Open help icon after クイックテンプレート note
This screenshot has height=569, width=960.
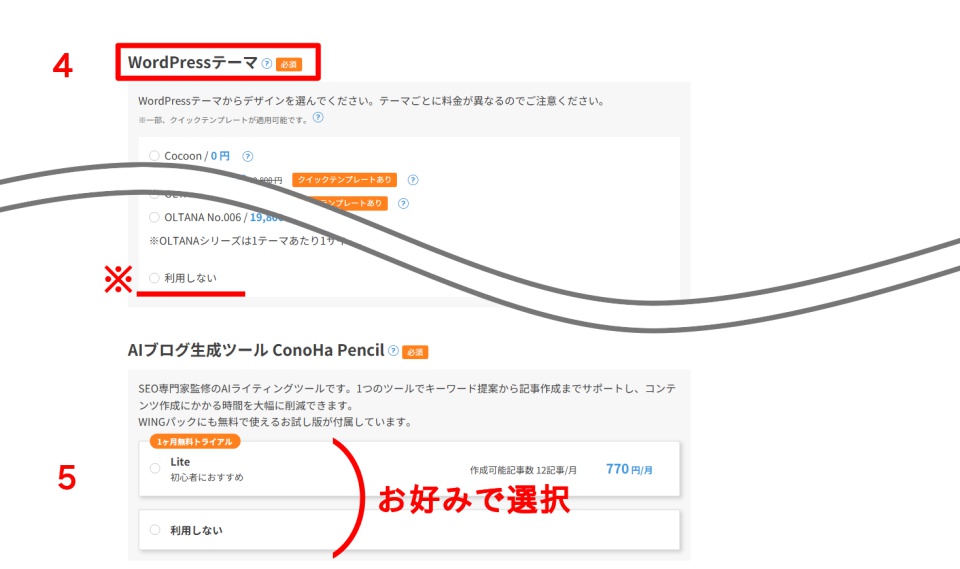pyautogui.click(x=318, y=118)
